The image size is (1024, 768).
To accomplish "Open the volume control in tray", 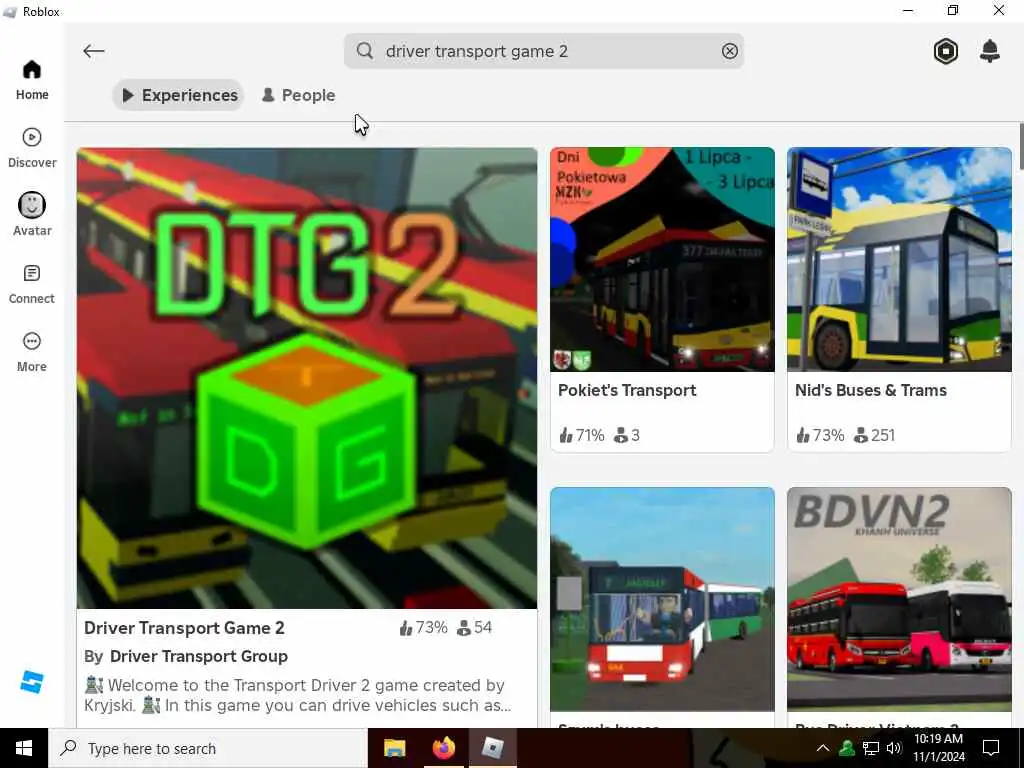I will [893, 748].
